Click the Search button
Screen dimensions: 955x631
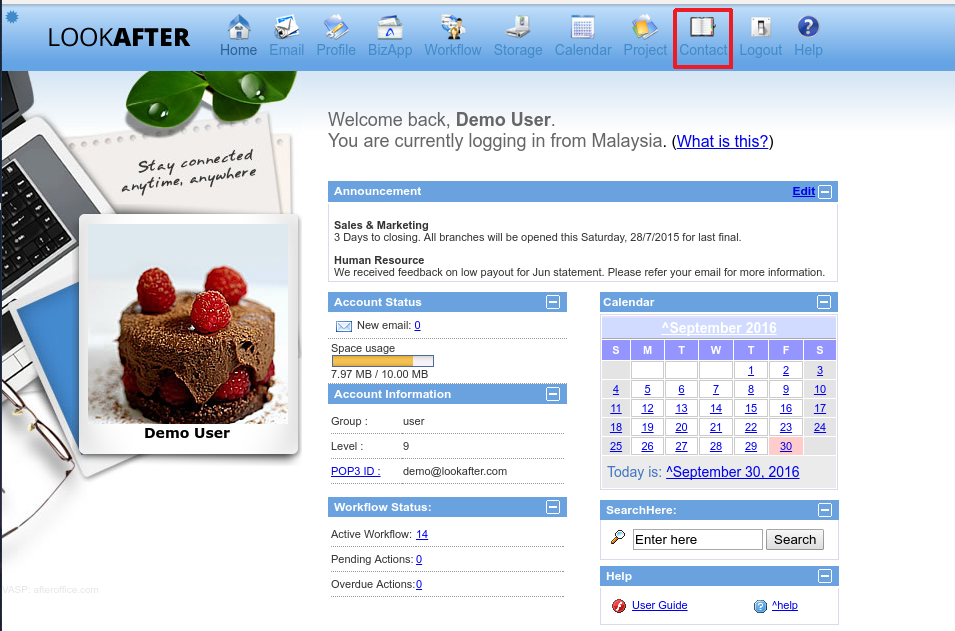click(795, 540)
